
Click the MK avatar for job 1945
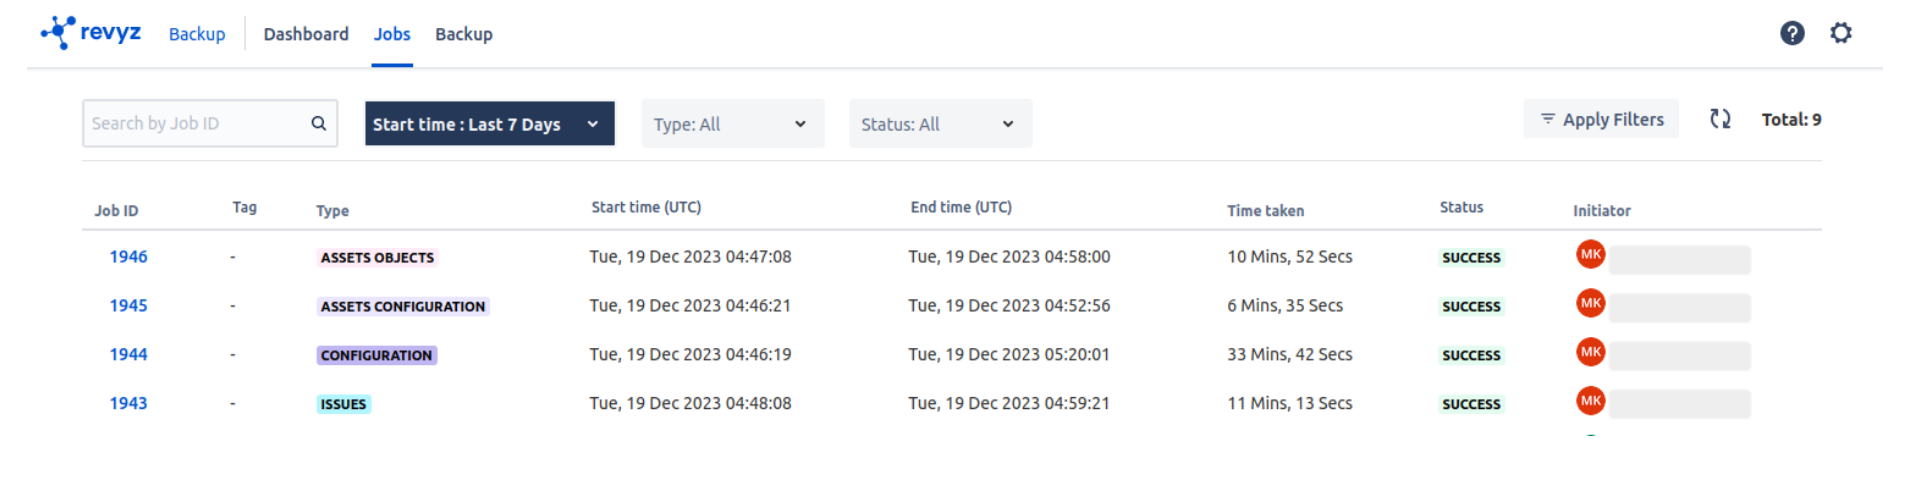(1590, 302)
